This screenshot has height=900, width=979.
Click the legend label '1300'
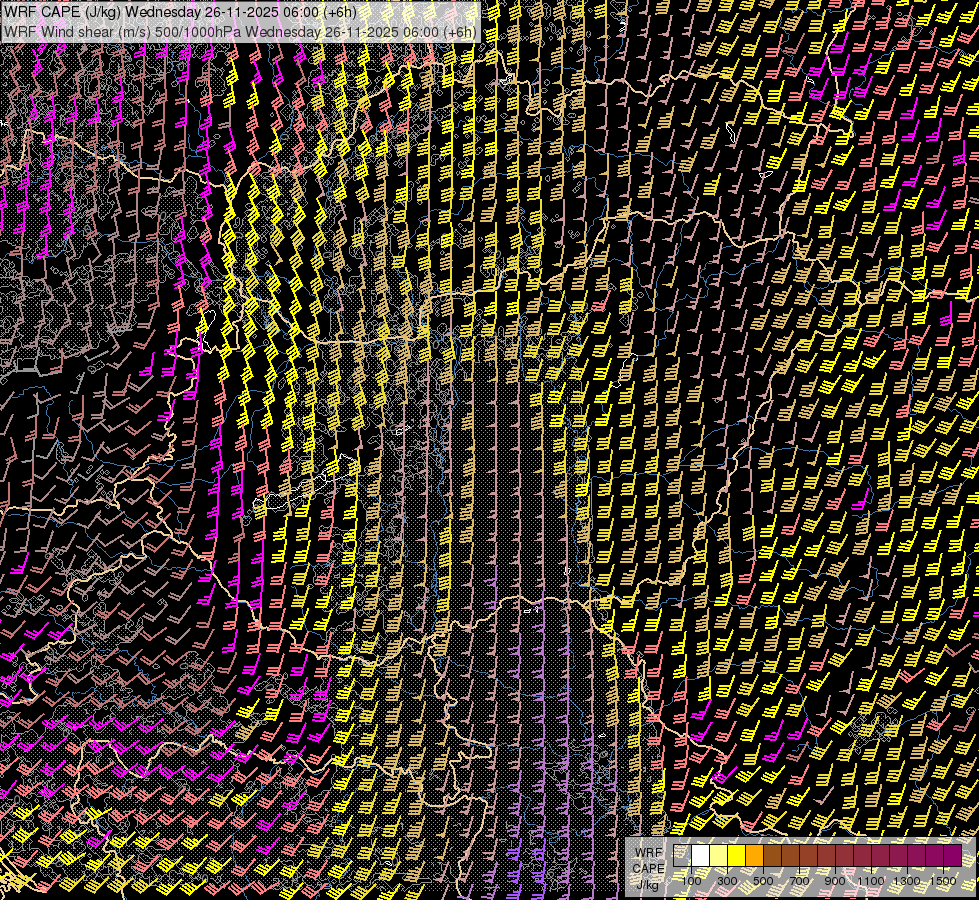907,881
